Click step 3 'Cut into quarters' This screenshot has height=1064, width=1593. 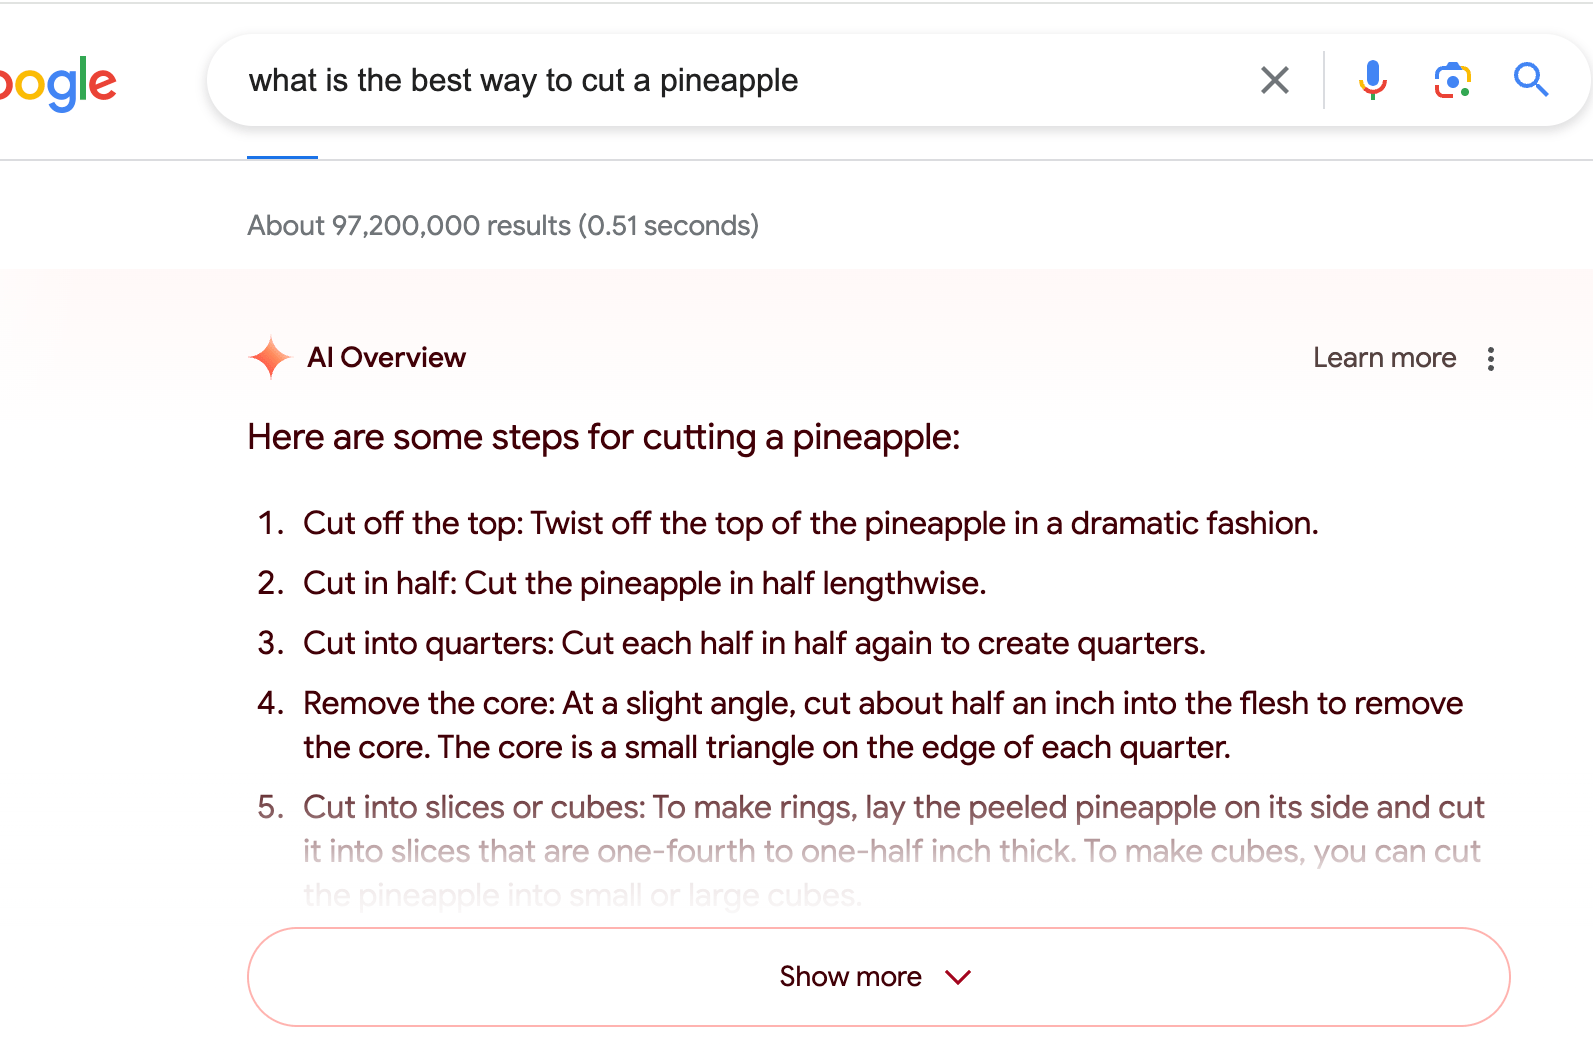pos(754,644)
